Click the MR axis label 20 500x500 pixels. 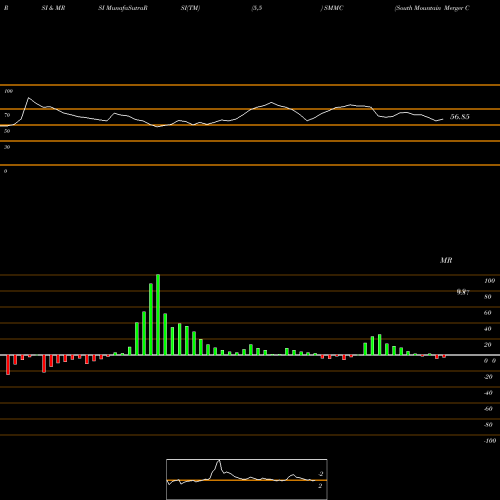click(488, 345)
